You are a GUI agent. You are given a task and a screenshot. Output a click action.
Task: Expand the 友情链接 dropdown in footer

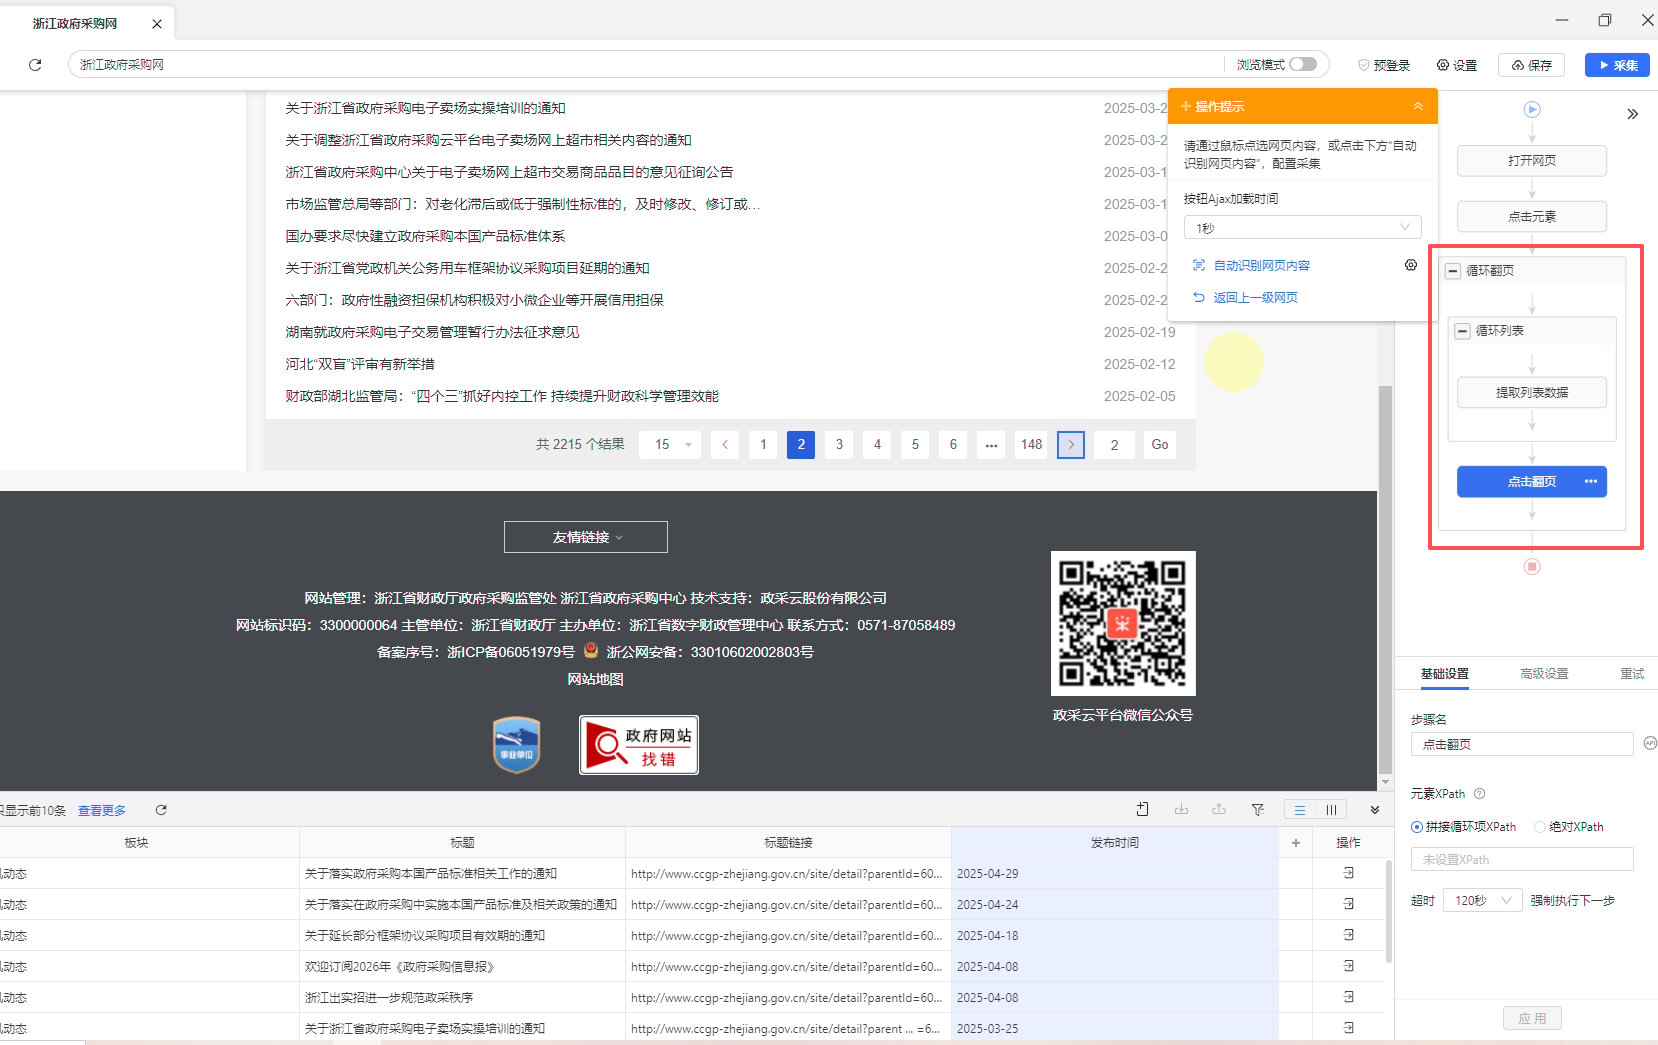tap(586, 537)
